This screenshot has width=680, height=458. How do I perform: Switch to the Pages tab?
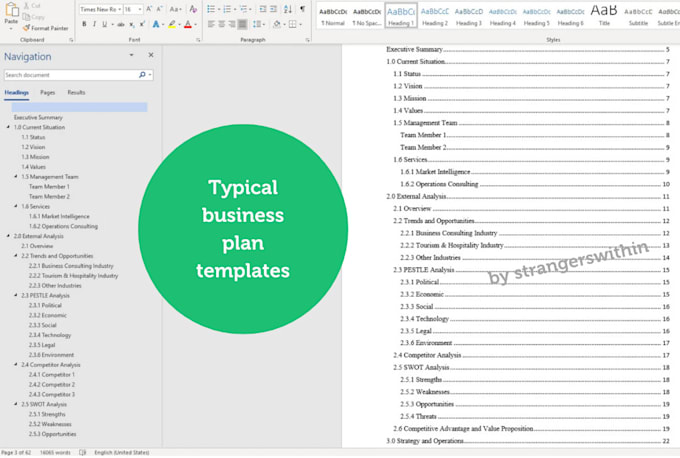(48, 92)
